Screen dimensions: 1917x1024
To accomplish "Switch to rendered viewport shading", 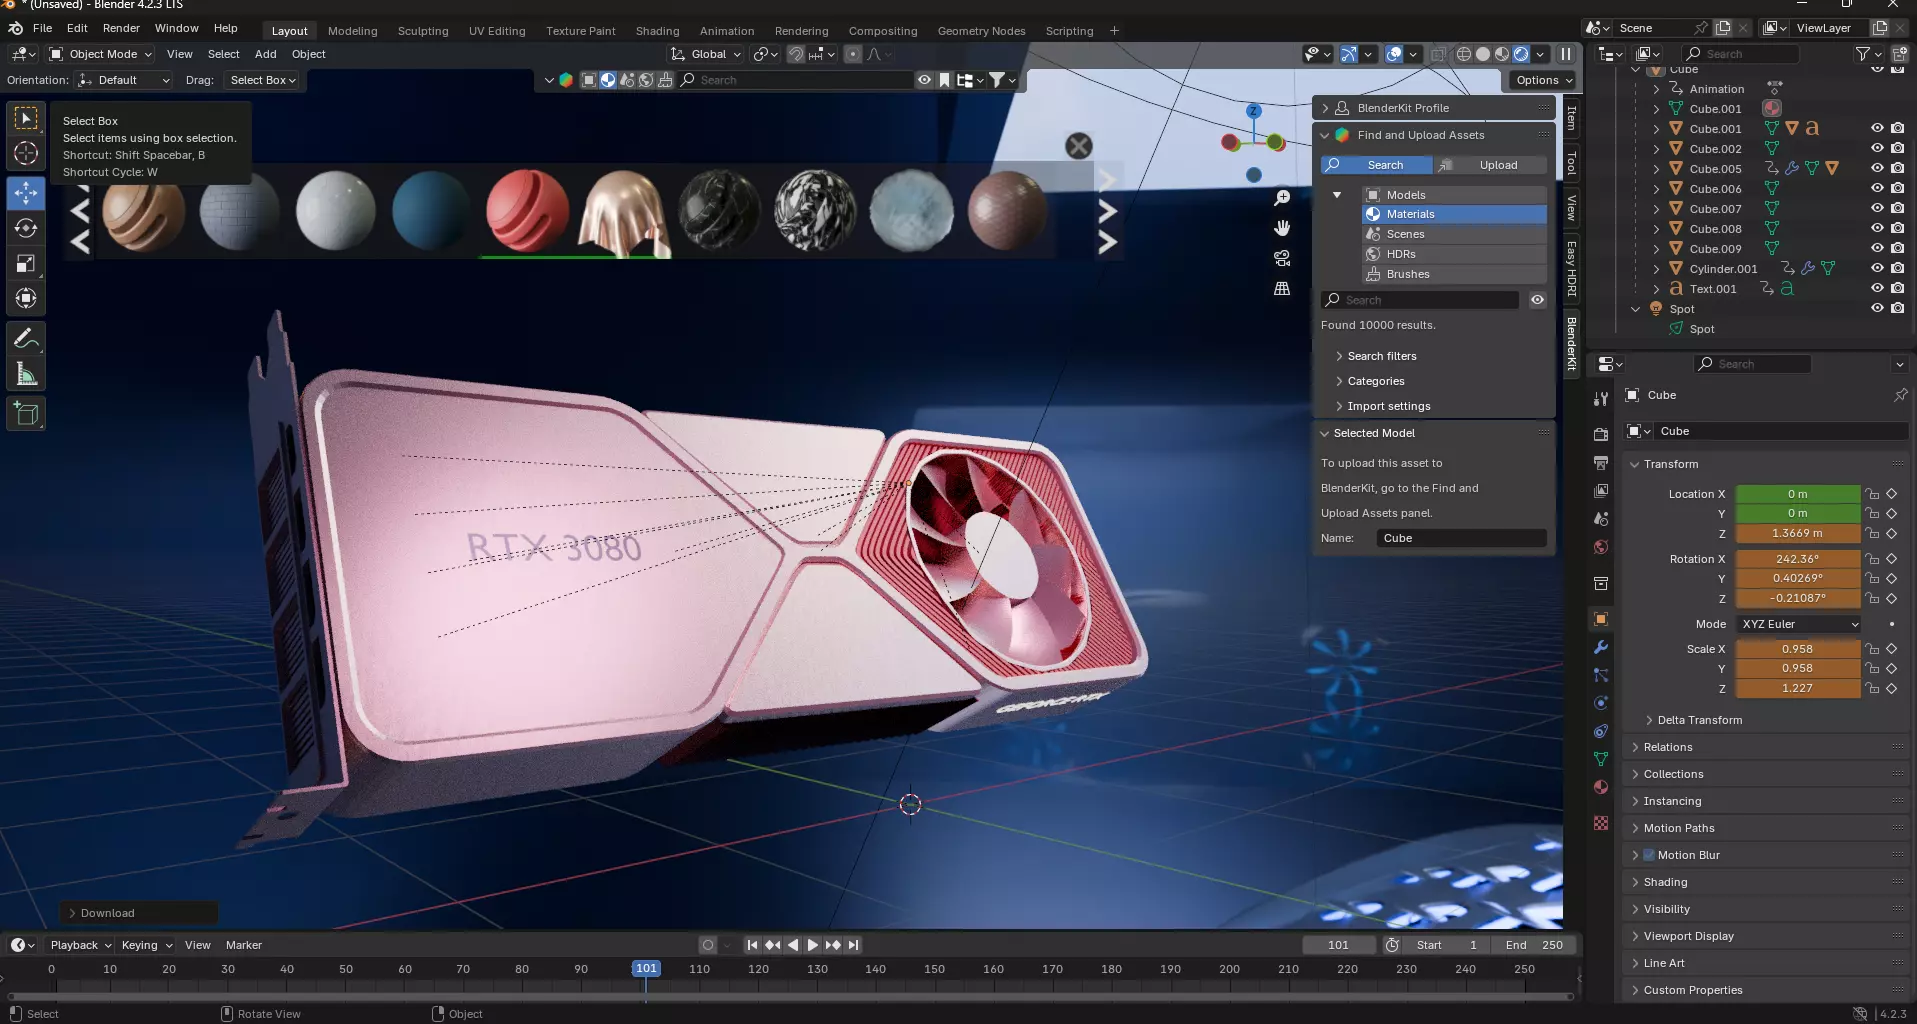I will tap(1521, 54).
